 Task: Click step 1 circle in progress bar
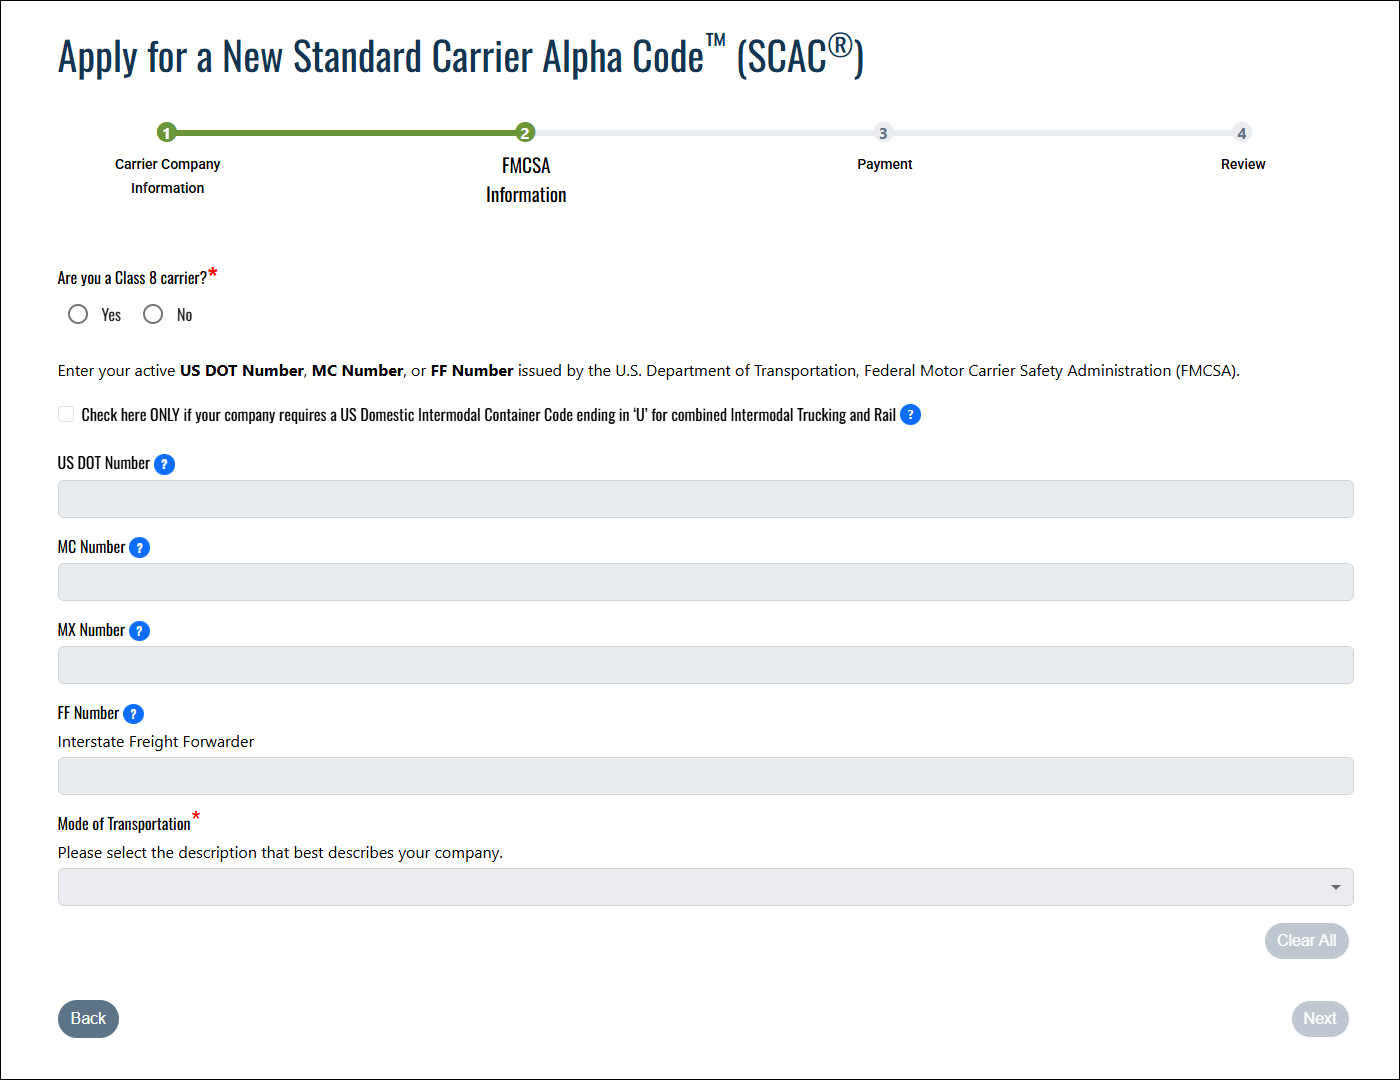[x=167, y=133]
